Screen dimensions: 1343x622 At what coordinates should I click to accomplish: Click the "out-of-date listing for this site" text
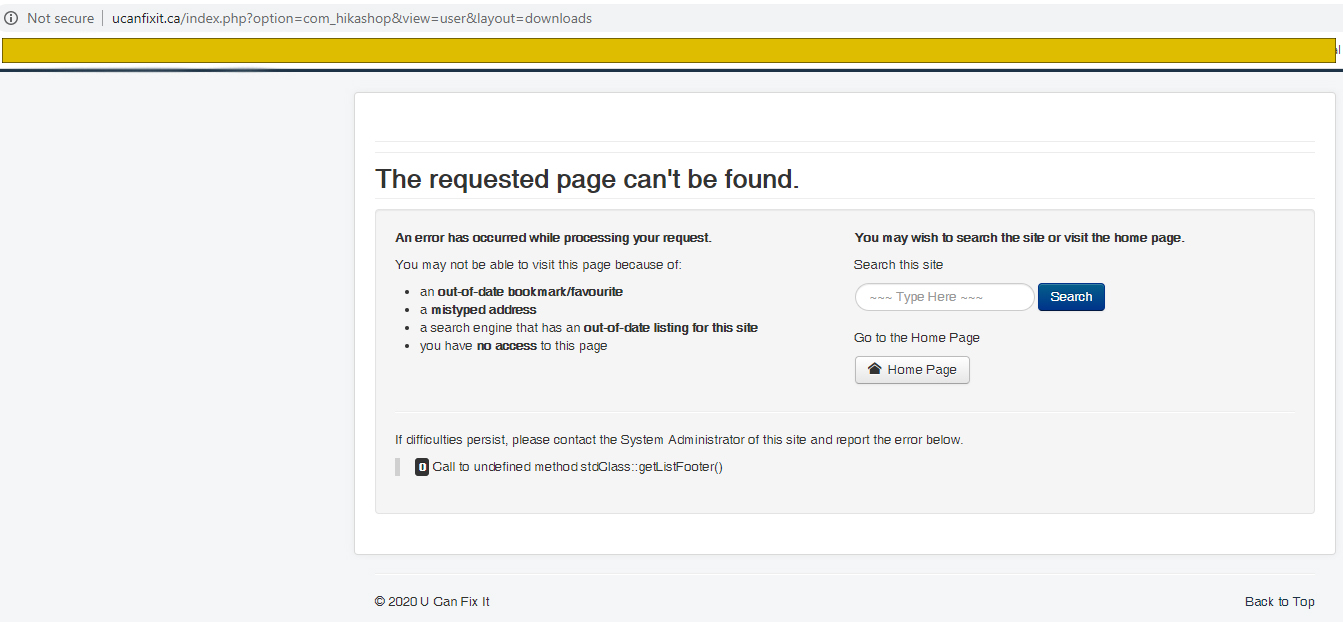pyautogui.click(x=670, y=328)
